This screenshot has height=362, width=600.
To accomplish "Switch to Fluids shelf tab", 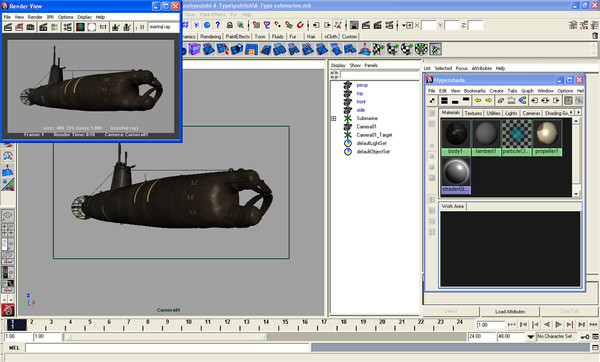I will coord(277,37).
